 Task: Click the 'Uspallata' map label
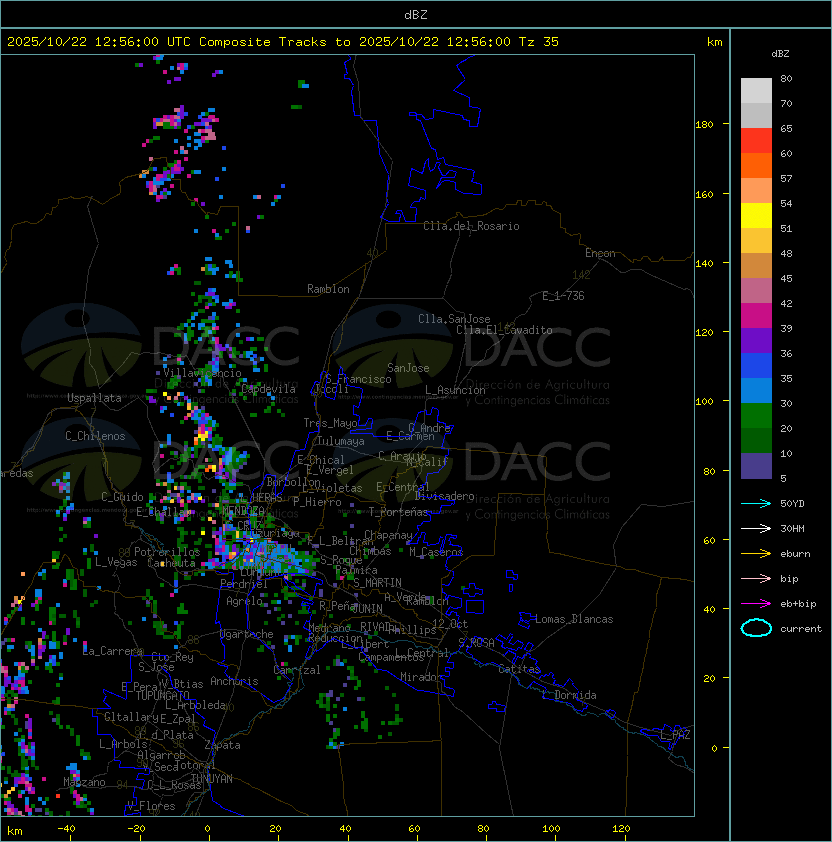click(94, 398)
